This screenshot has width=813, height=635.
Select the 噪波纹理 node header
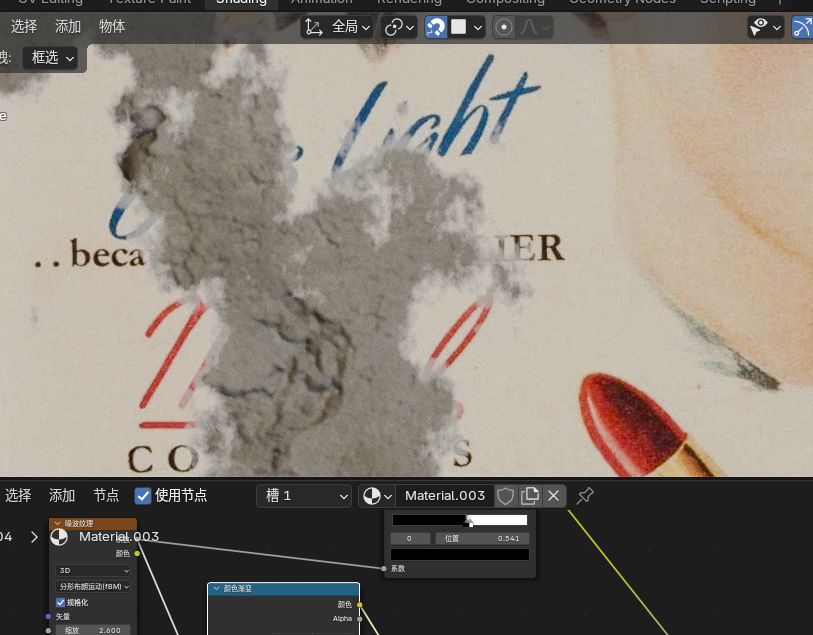(x=93, y=524)
